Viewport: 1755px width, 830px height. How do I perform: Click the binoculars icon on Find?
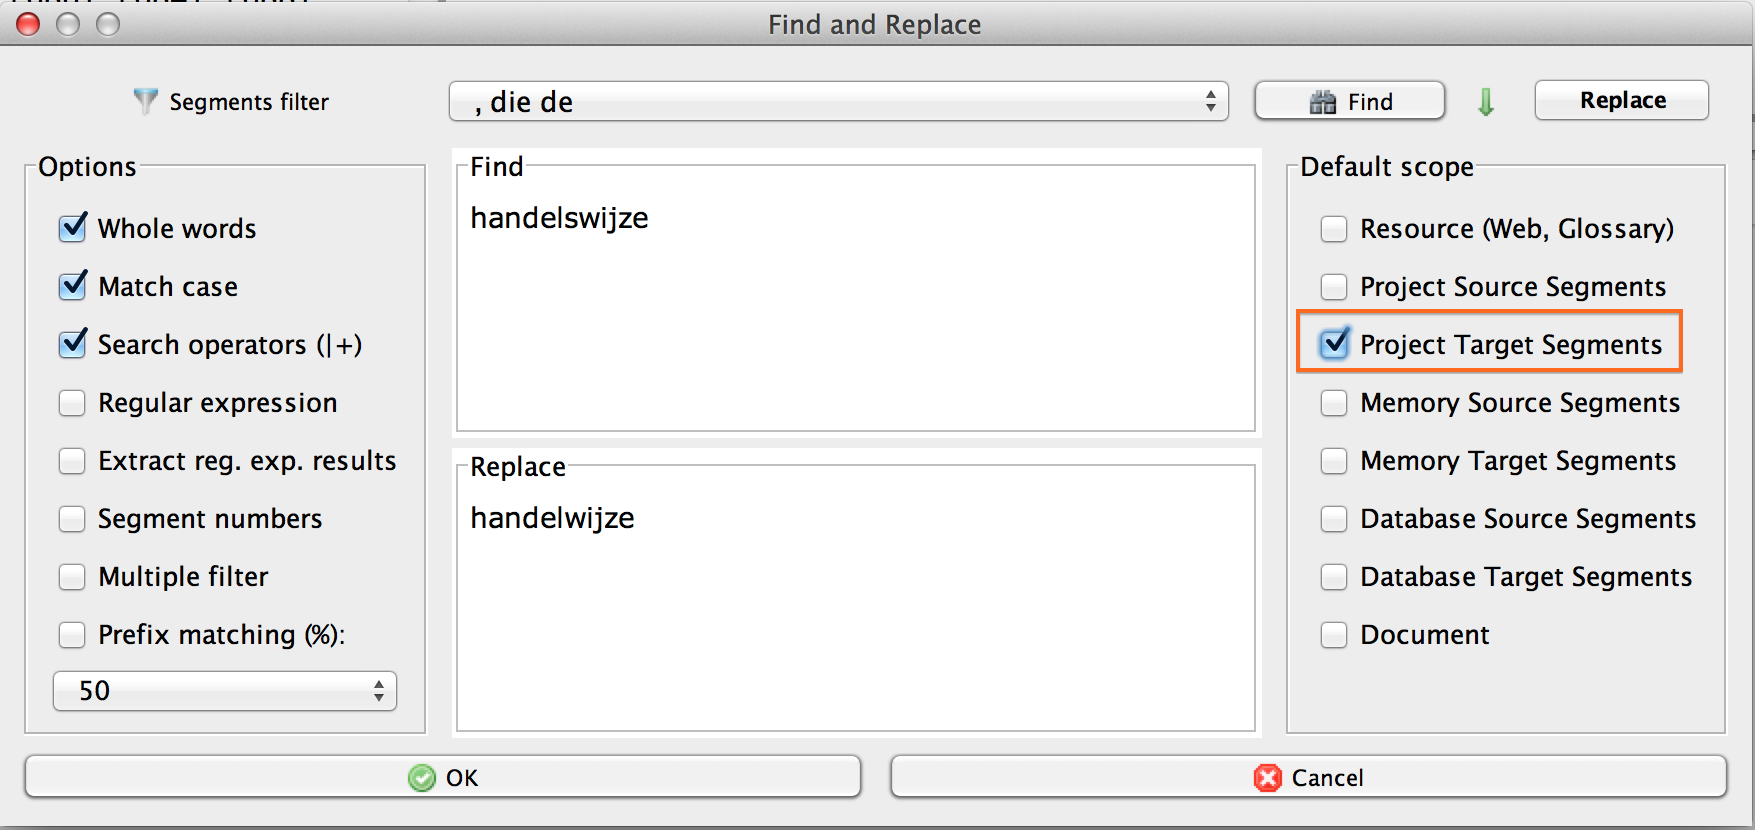point(1323,102)
